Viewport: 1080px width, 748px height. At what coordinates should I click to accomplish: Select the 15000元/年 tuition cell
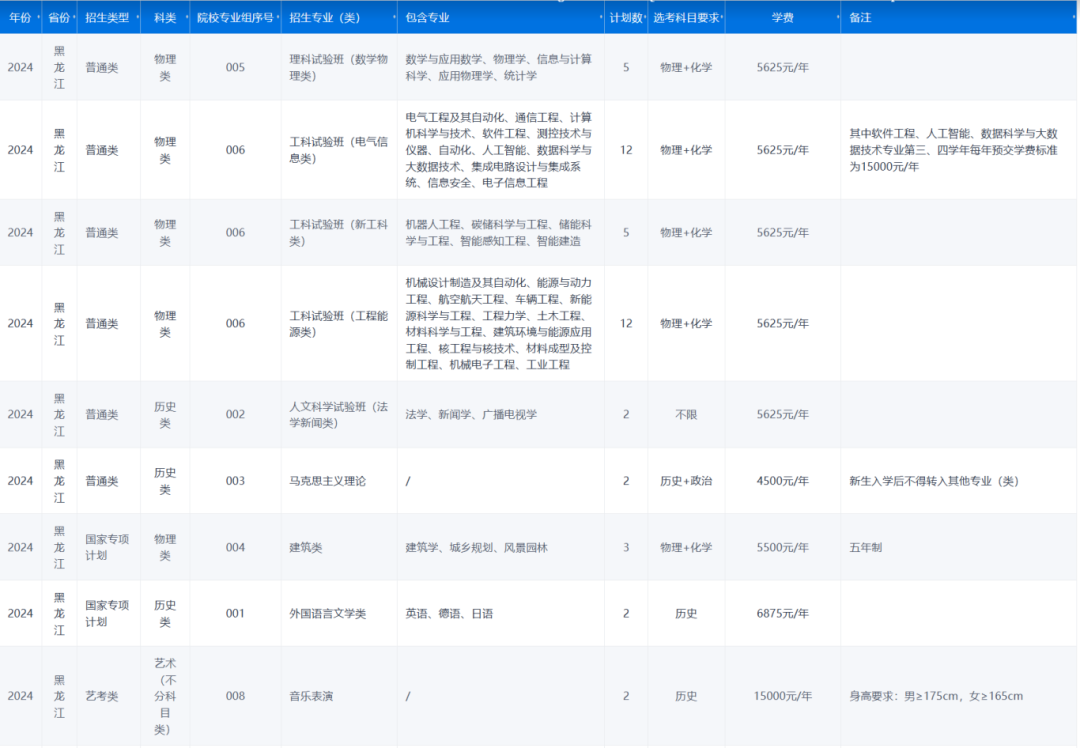click(x=783, y=696)
